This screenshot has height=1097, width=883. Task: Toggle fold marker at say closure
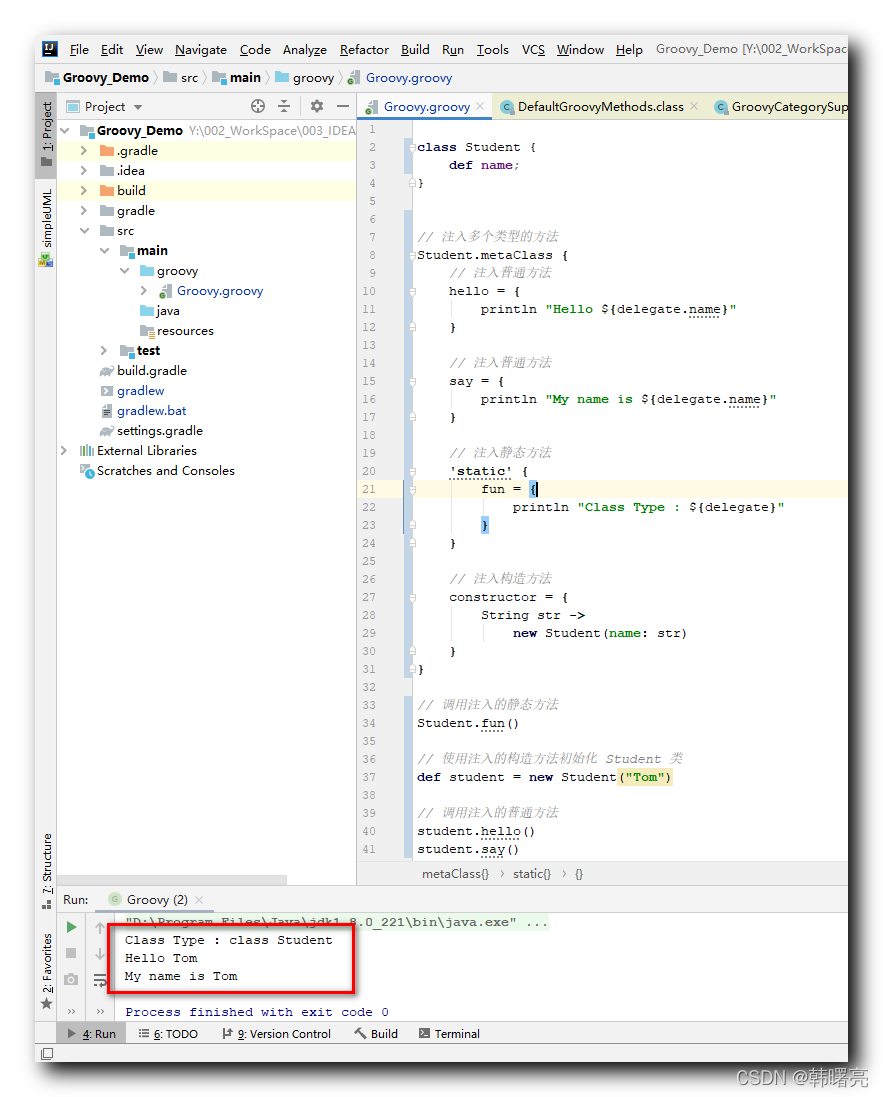(413, 382)
